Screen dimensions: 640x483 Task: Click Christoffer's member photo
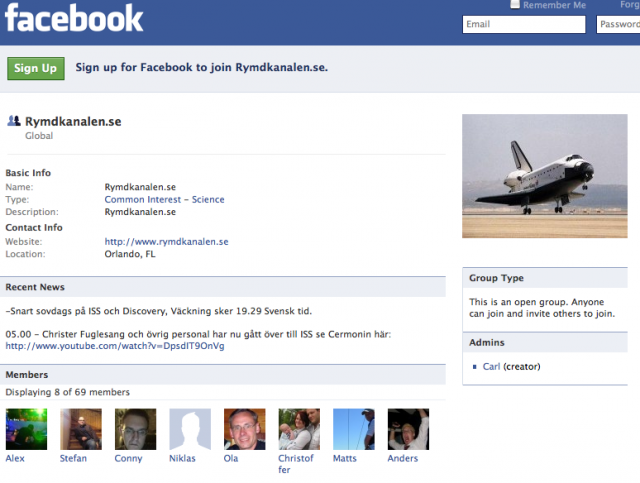pos(299,429)
